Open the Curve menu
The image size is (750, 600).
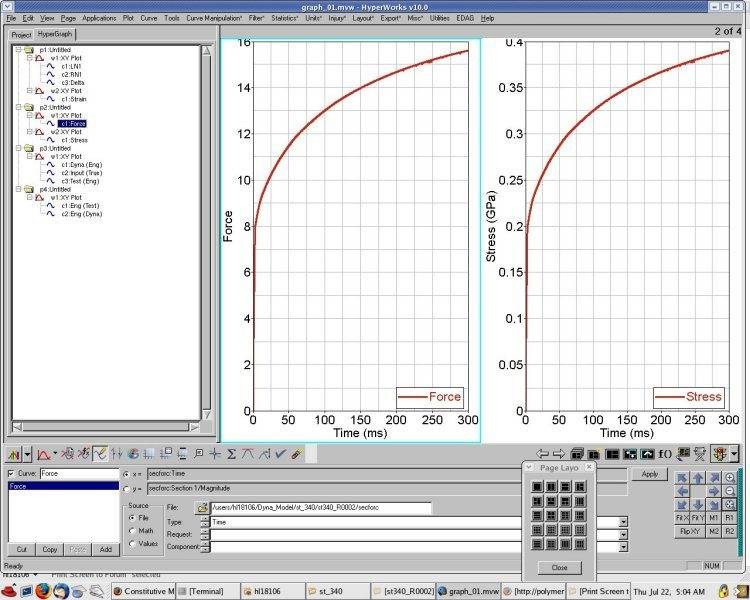coord(149,18)
